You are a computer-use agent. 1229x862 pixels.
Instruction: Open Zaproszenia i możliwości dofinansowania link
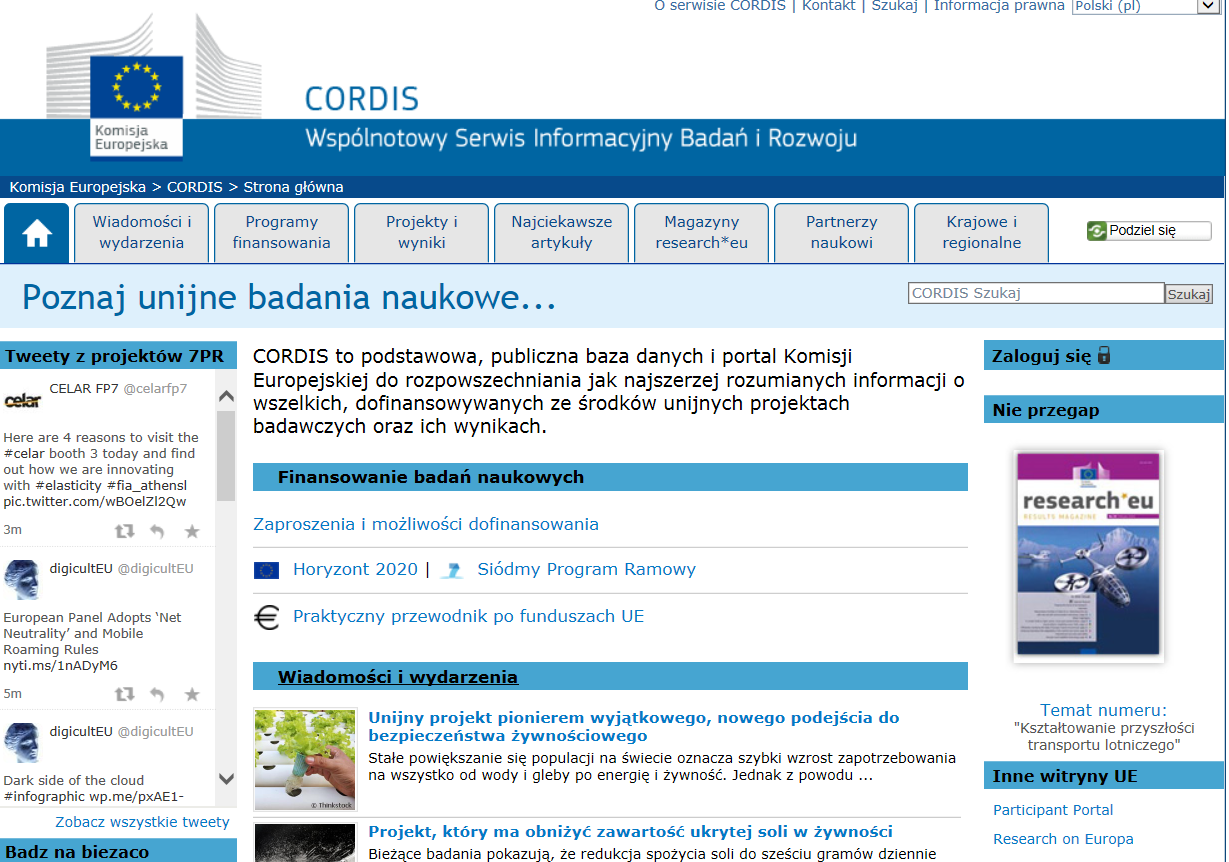click(x=426, y=524)
